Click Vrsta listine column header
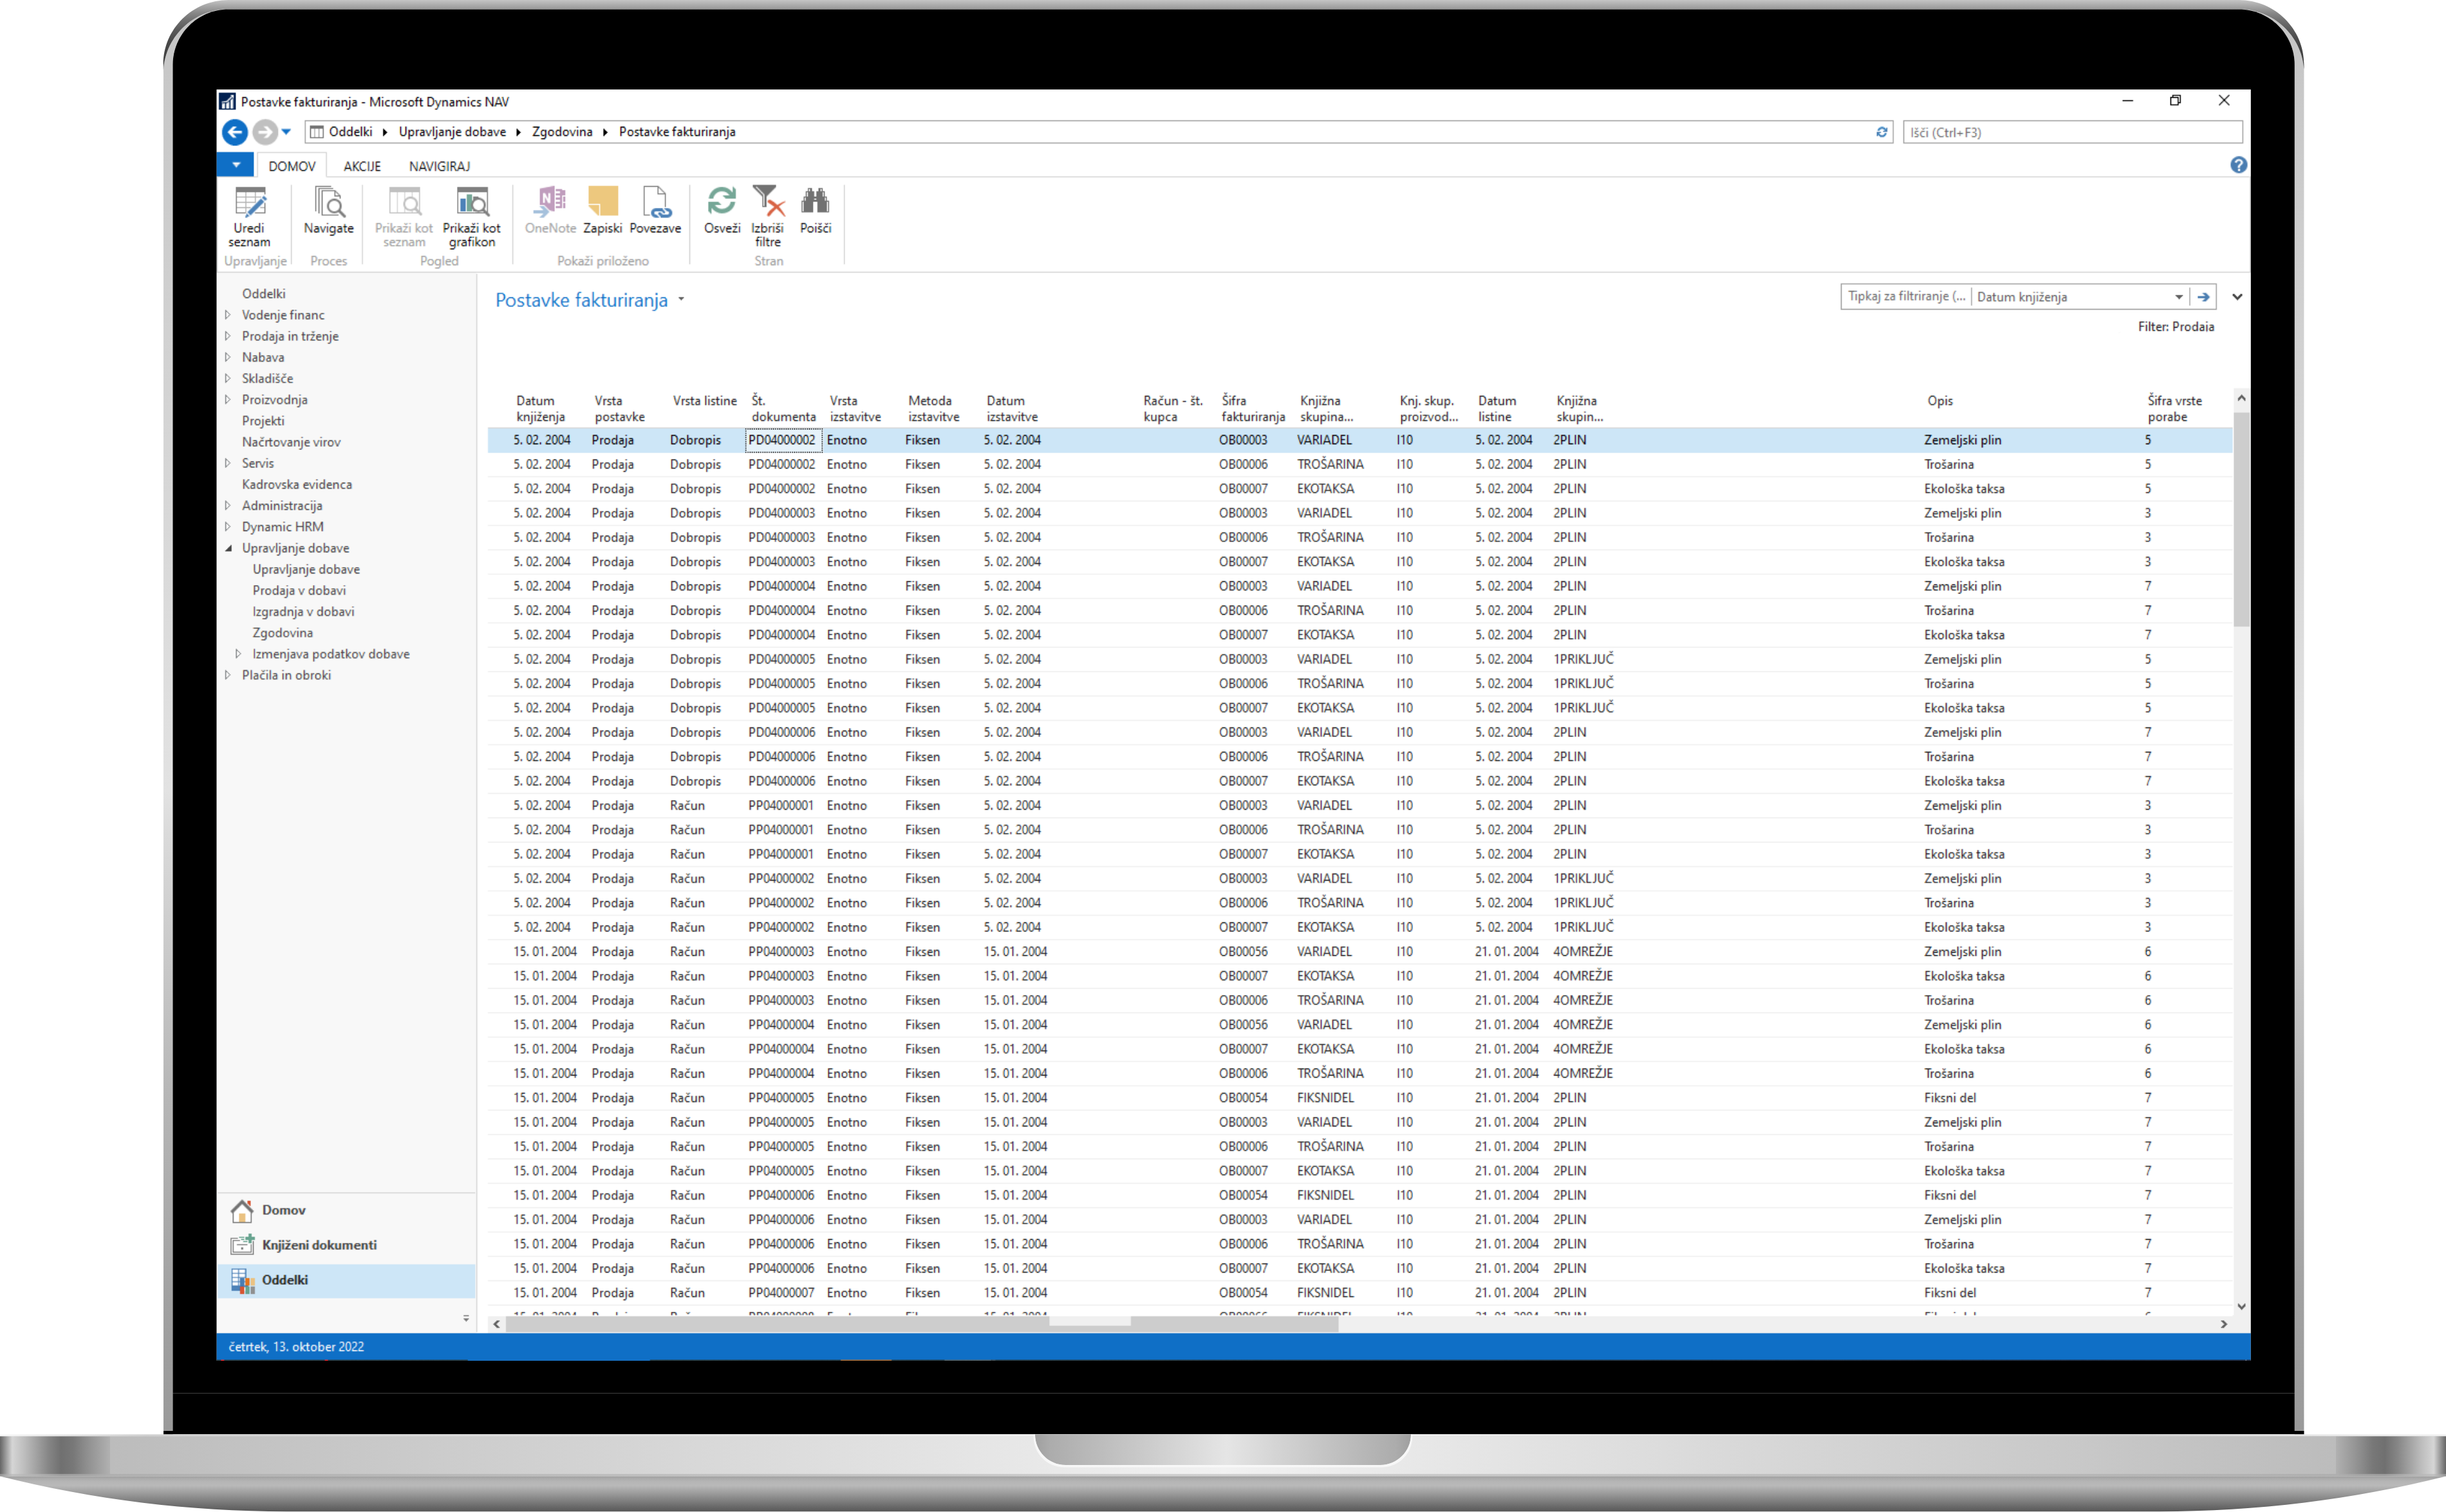2446x1512 pixels. pyautogui.click(x=704, y=401)
